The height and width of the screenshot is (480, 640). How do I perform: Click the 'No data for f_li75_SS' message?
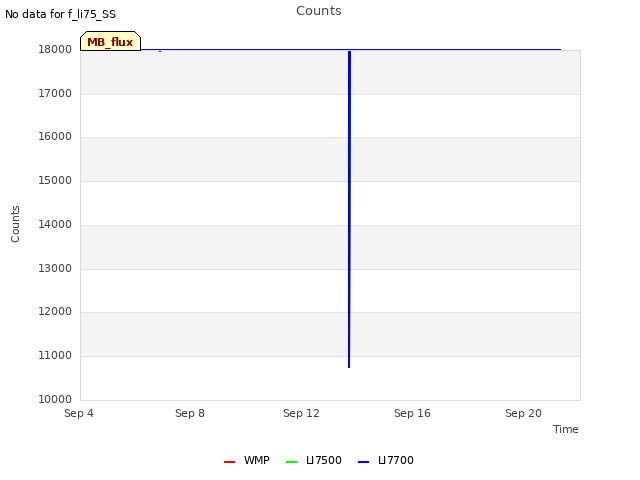pyautogui.click(x=60, y=14)
